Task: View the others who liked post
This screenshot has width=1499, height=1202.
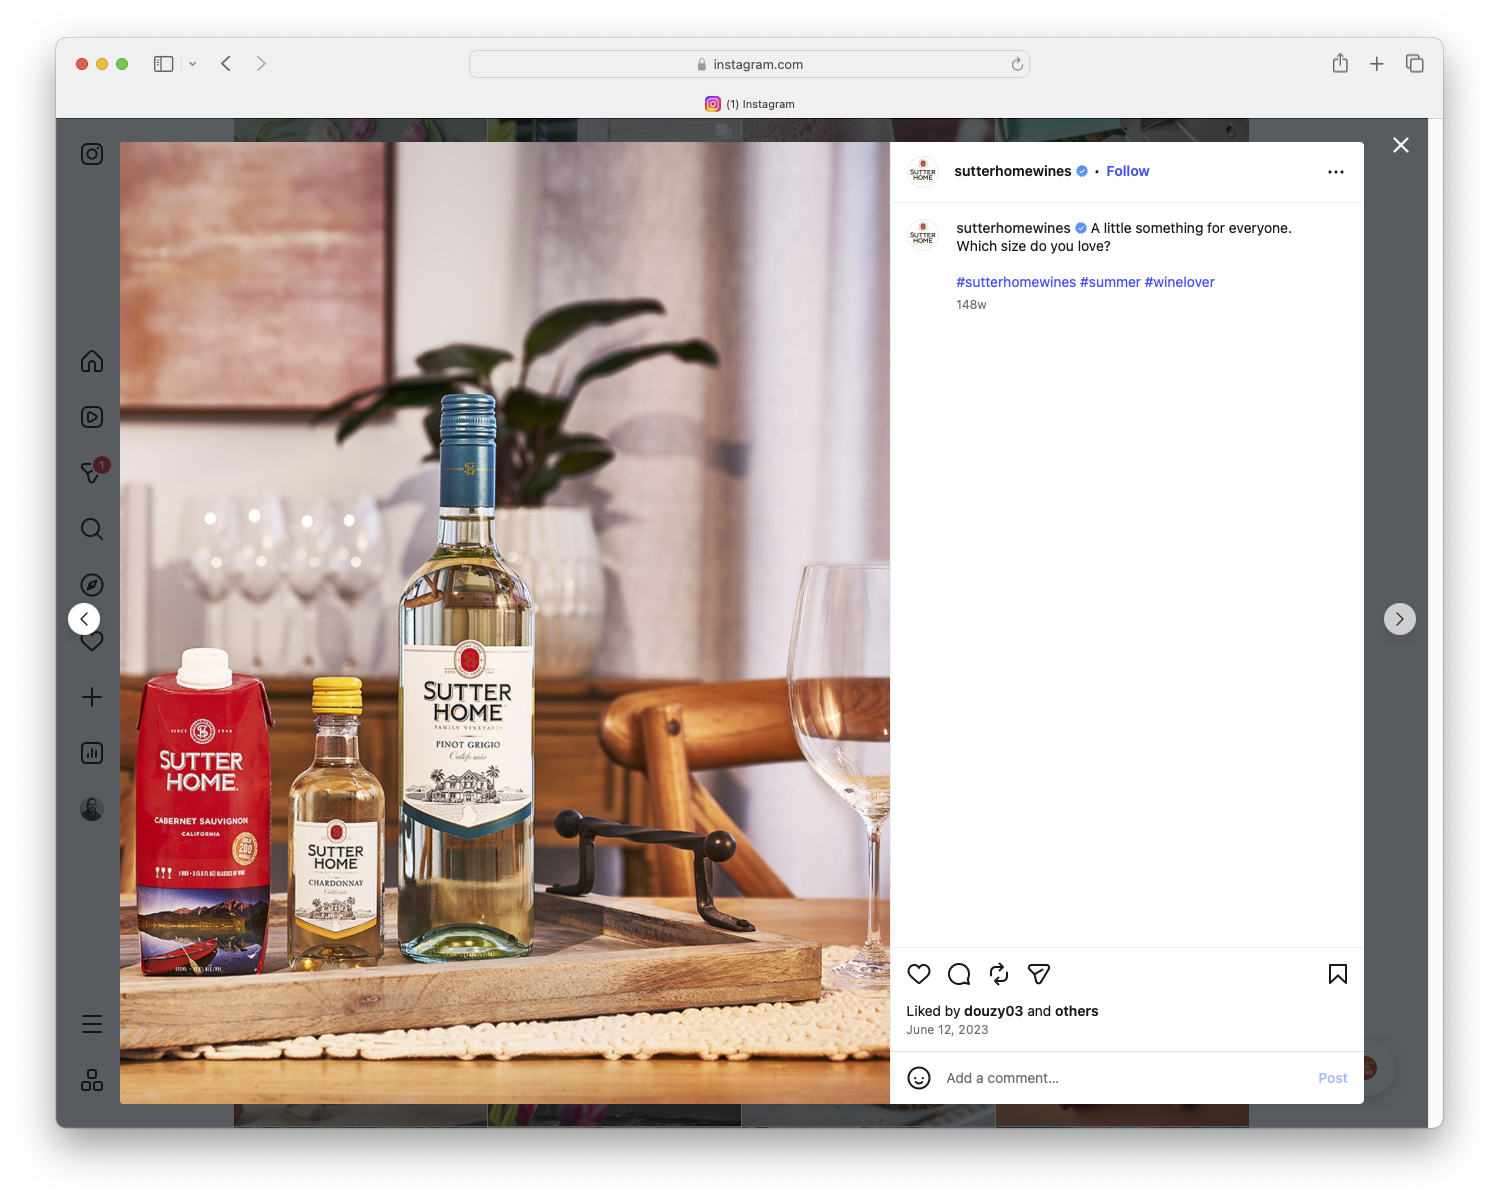Action: (1077, 1011)
